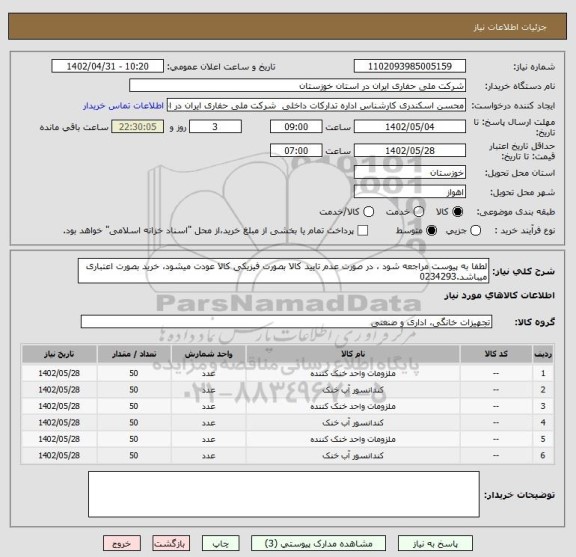This screenshot has height=557, width=576.
Task: Click the اهواز delivery city field
Action: (410, 192)
